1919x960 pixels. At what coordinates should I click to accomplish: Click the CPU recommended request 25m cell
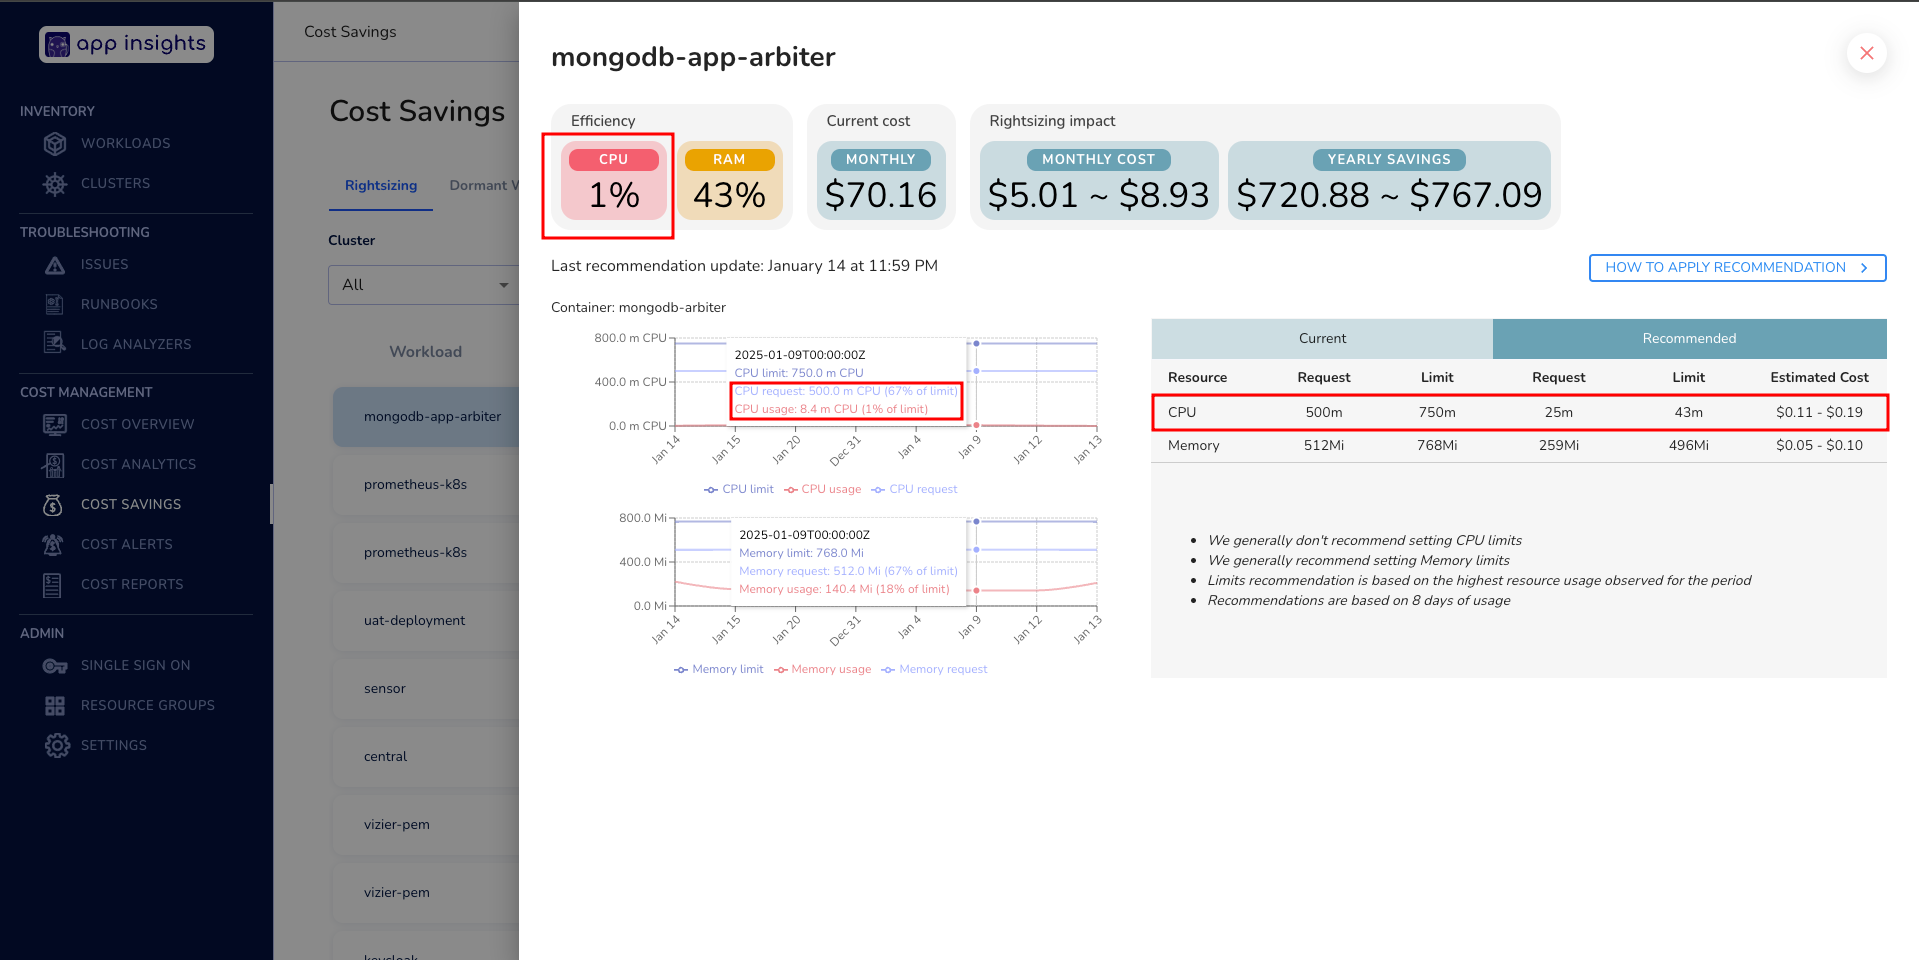pyautogui.click(x=1558, y=413)
